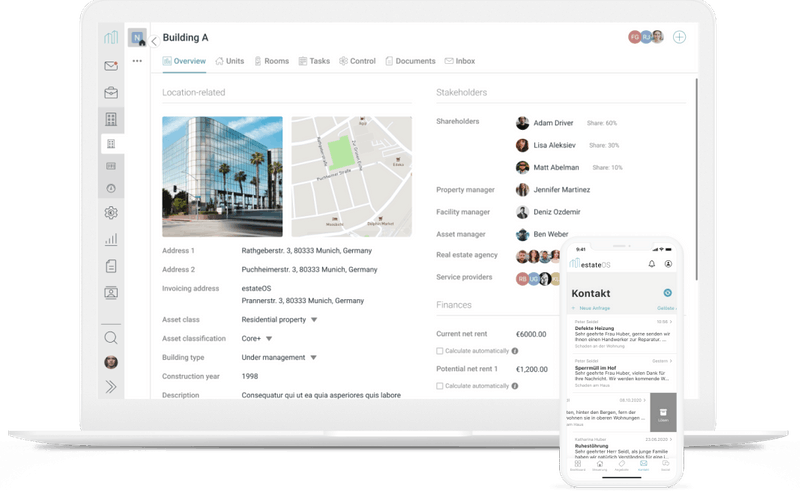Open the Building type dropdown
This screenshot has height=491, width=800.
(x=279, y=357)
